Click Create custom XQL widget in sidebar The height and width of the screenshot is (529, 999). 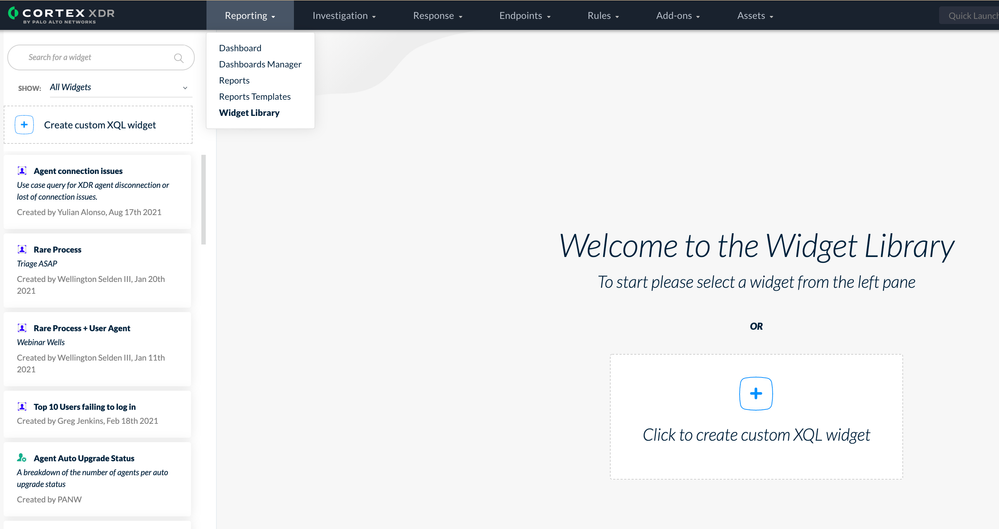tap(98, 125)
